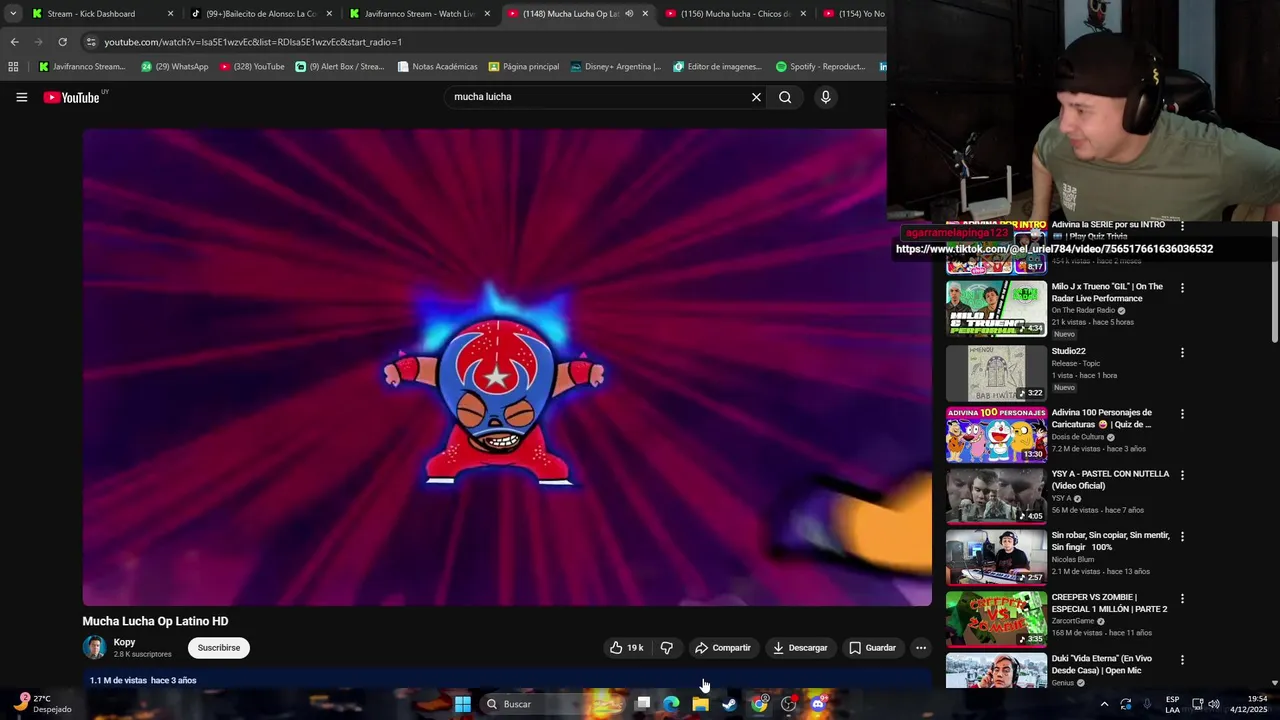Viewport: 1280px width, 720px height.
Task: Save the video with Guardar
Action: pyautogui.click(x=873, y=648)
